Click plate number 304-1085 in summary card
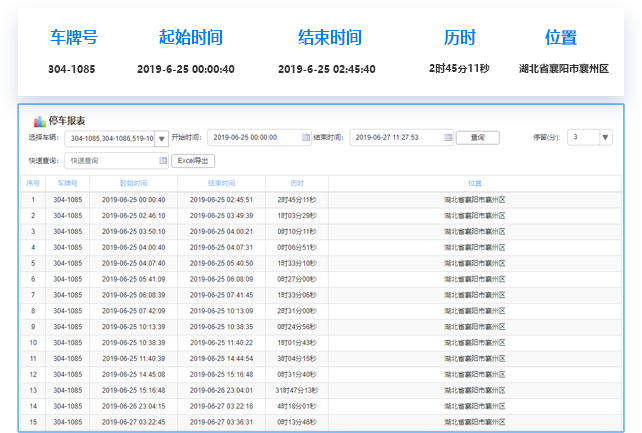642x433 pixels. (72, 69)
